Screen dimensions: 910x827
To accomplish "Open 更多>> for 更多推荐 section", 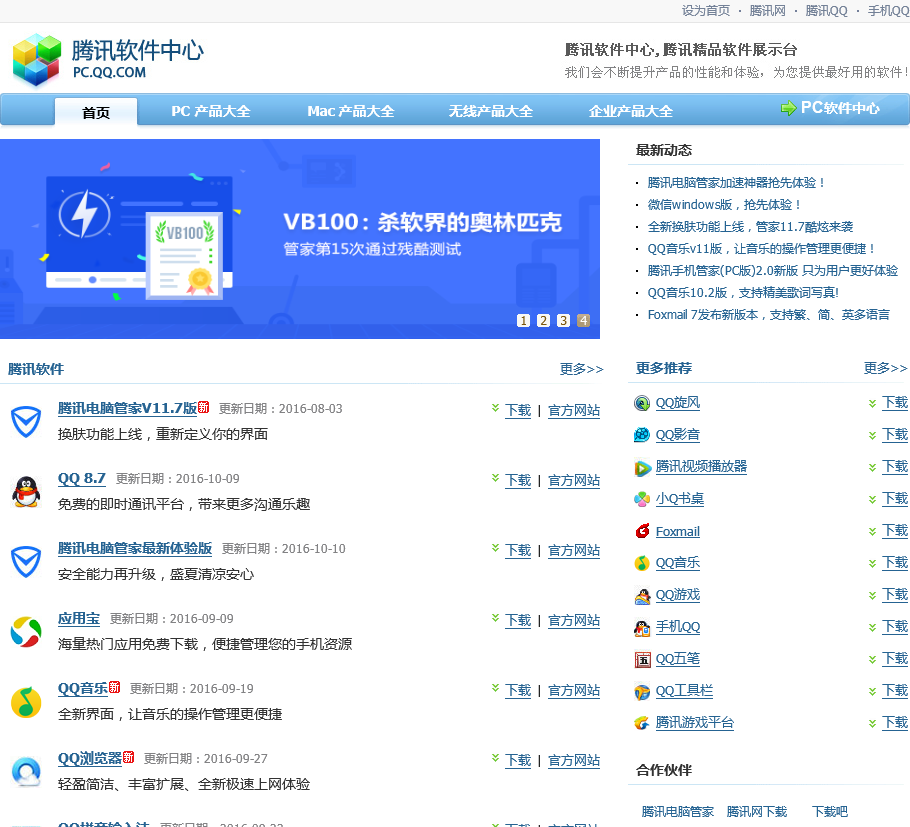I will click(886, 368).
